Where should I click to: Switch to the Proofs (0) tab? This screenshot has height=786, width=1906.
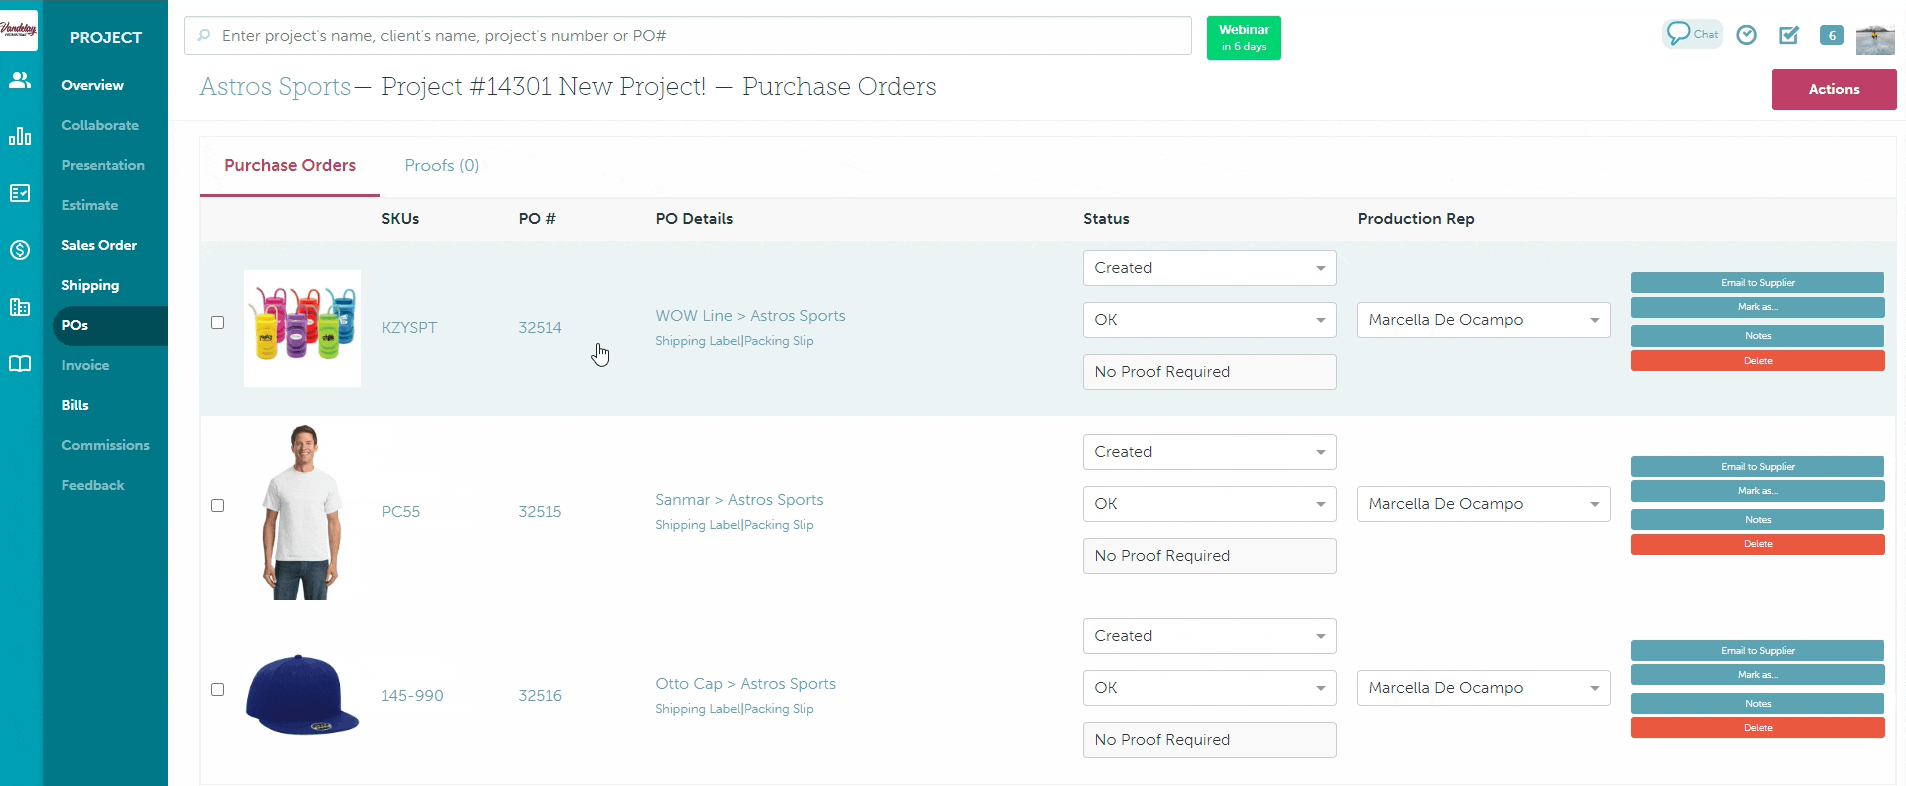[441, 166]
